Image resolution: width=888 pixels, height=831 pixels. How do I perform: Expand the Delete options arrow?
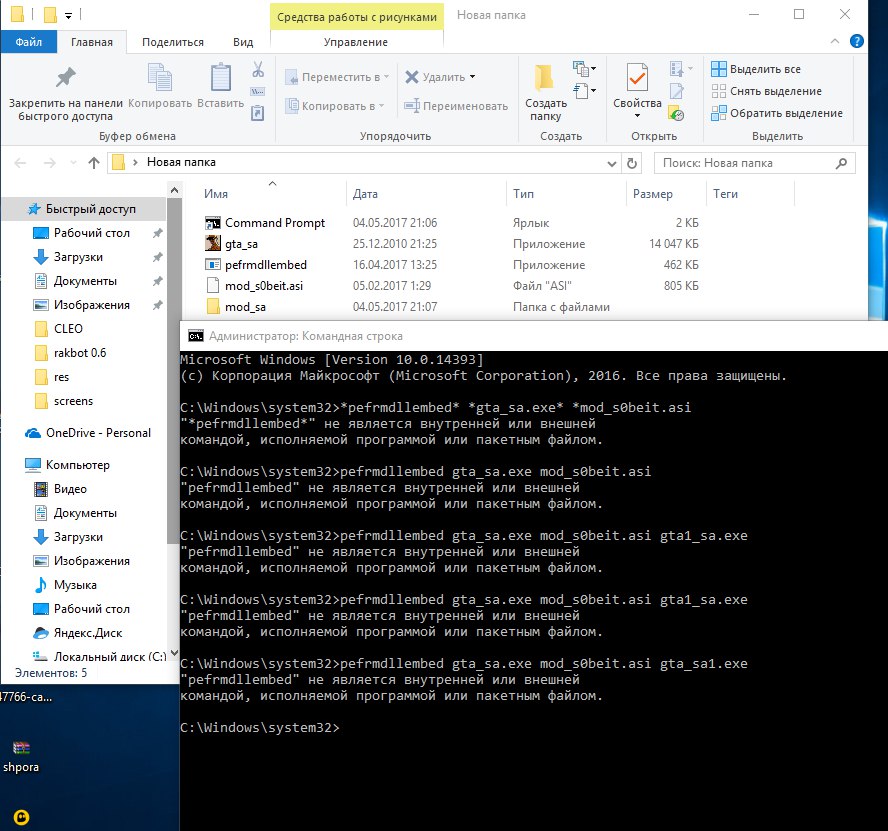(x=472, y=76)
